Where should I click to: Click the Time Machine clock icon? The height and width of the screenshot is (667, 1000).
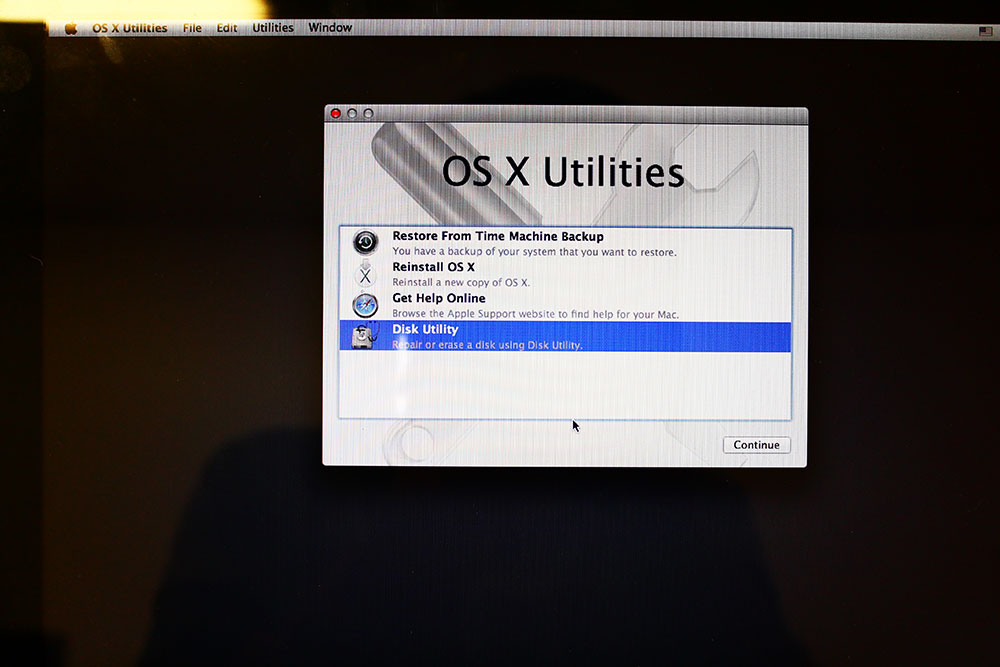click(x=365, y=242)
